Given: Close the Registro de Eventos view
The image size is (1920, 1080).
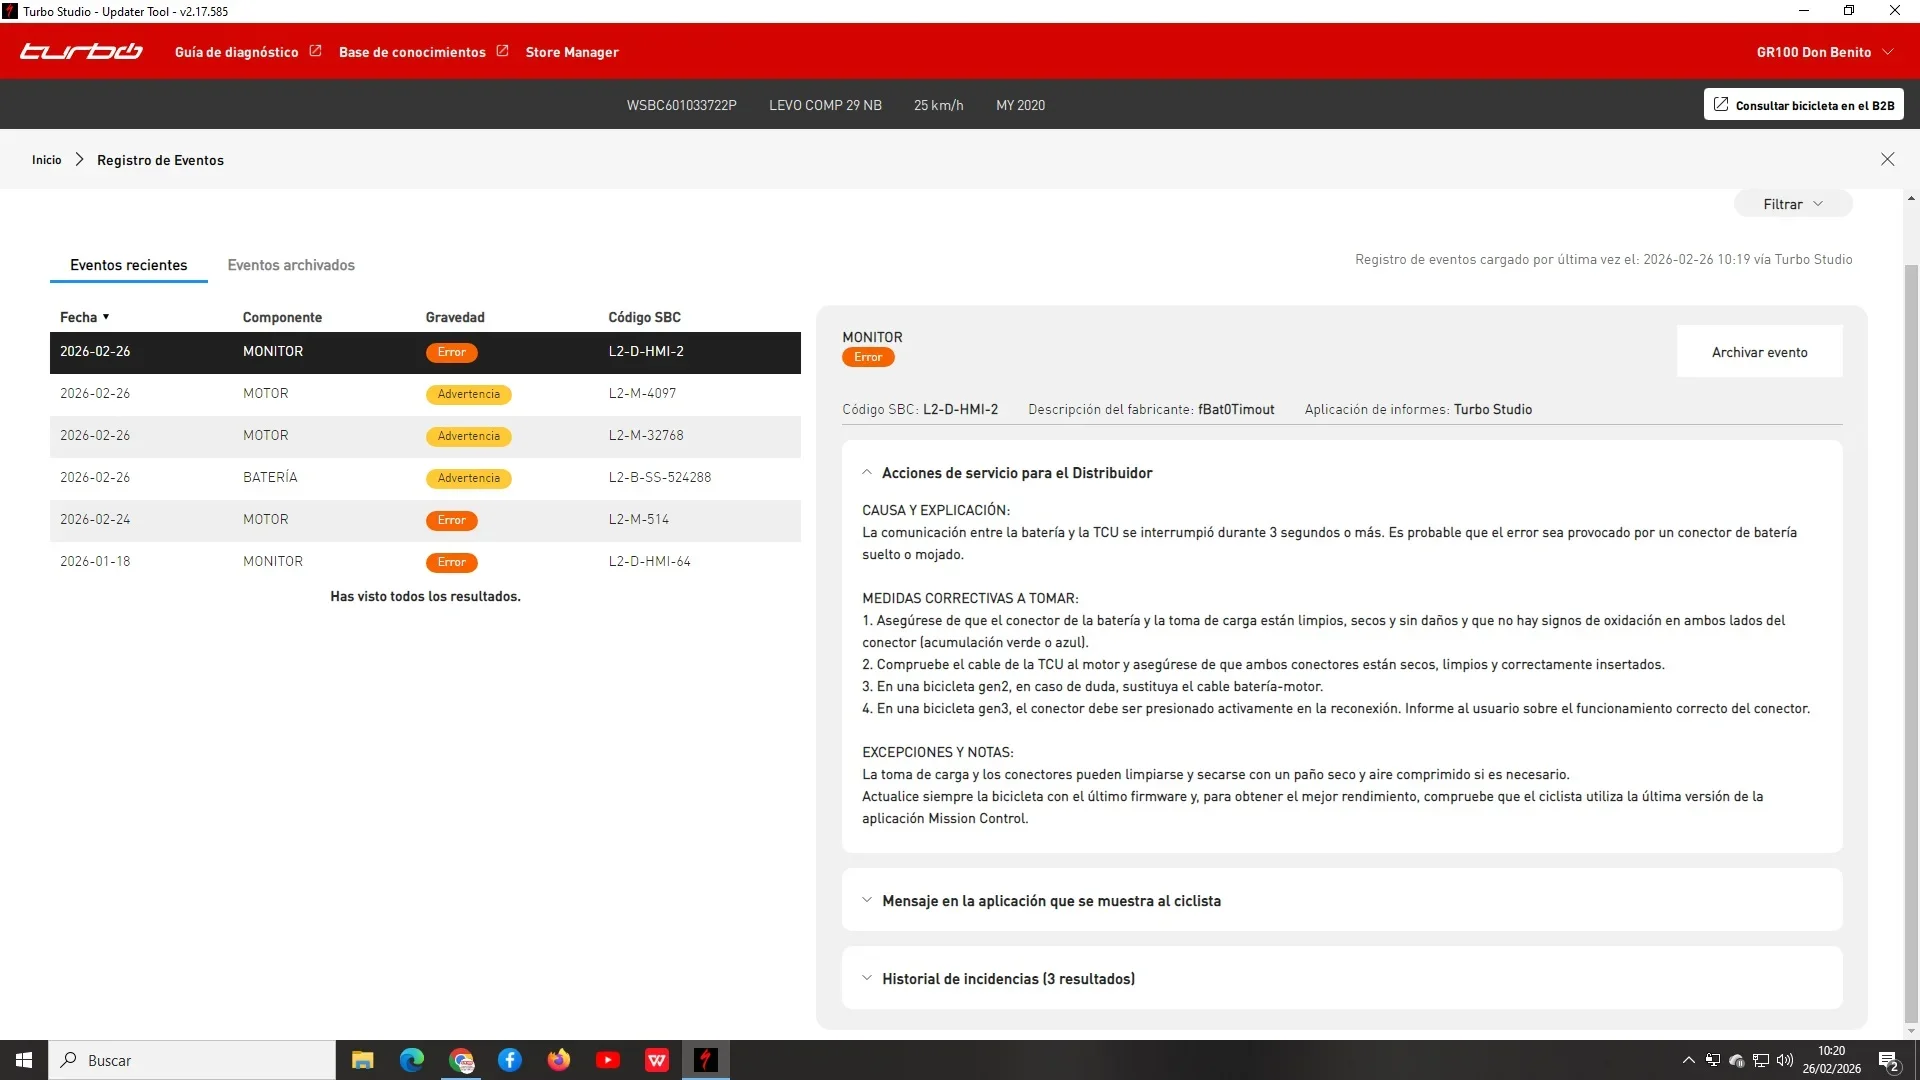Looking at the screenshot, I should click(1887, 159).
